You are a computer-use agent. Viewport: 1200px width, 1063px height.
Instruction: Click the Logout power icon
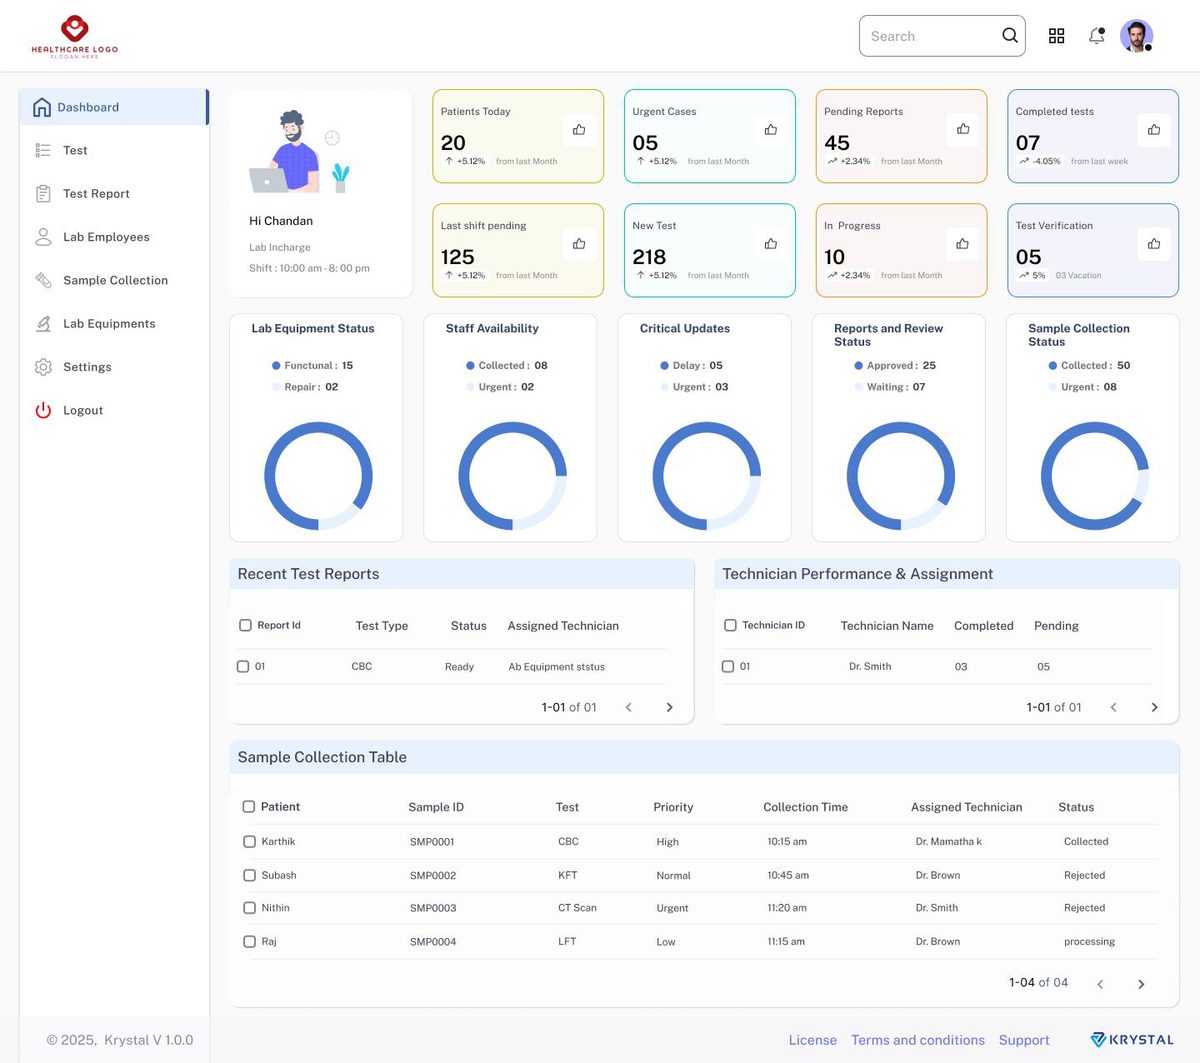(43, 410)
